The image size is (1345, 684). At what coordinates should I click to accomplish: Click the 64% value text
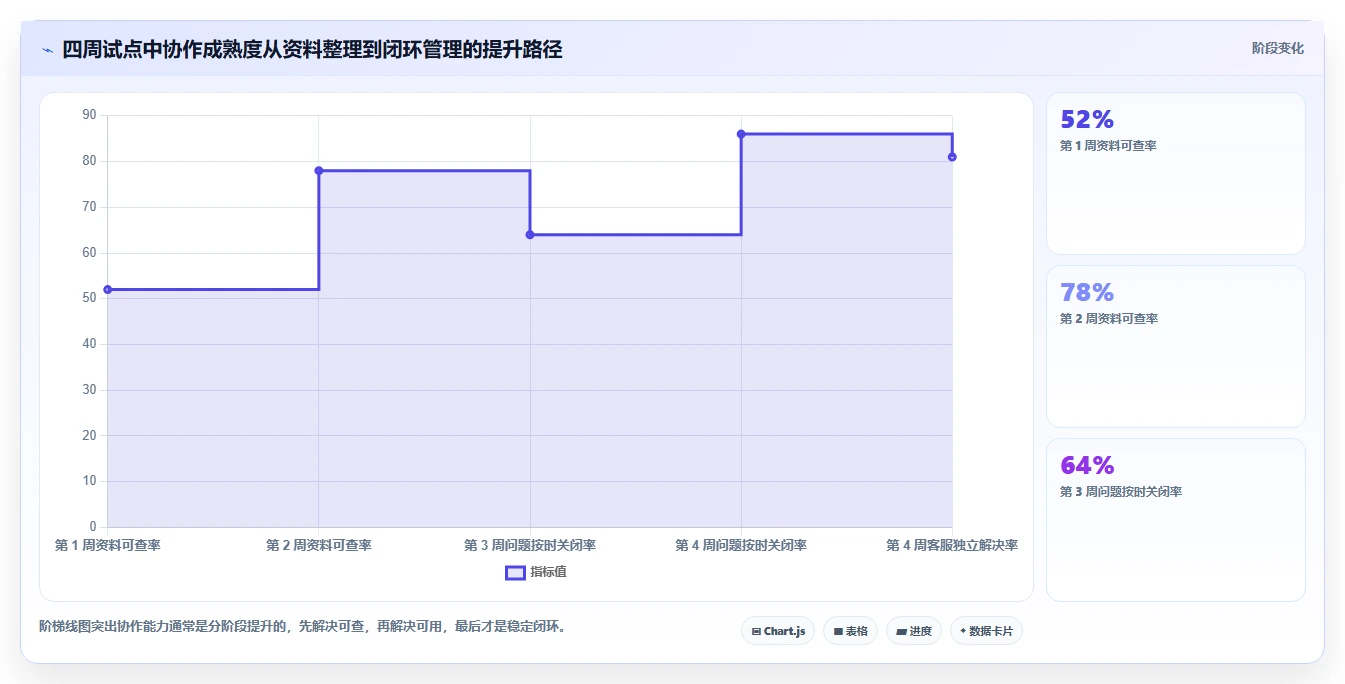tap(1087, 465)
